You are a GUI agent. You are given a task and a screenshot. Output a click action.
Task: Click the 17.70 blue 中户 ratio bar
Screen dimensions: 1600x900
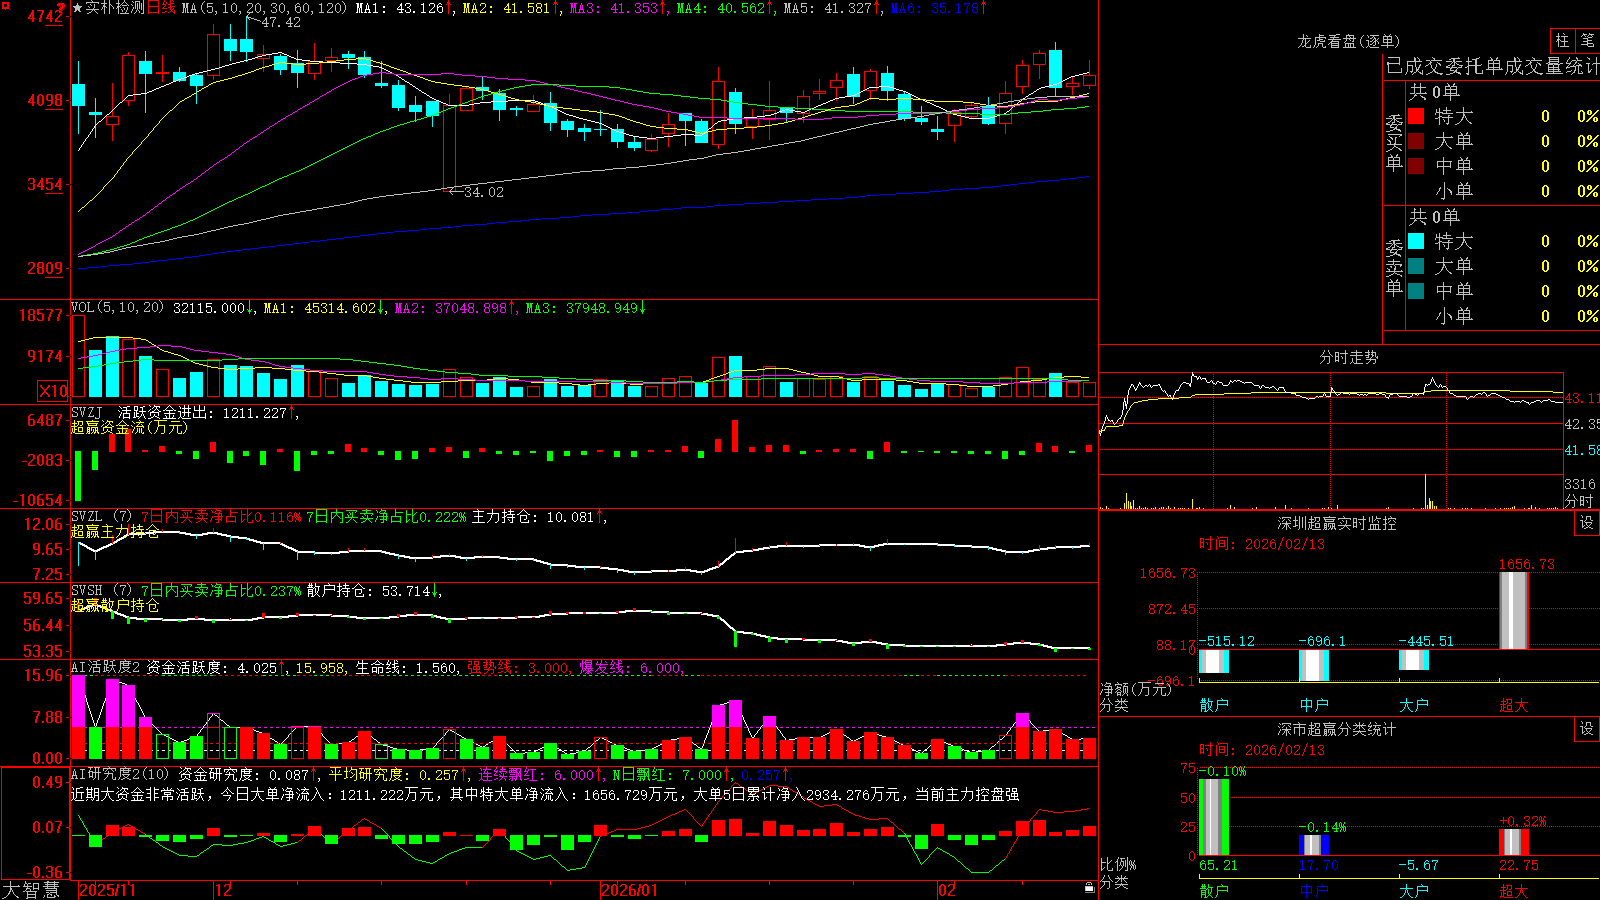(1314, 845)
